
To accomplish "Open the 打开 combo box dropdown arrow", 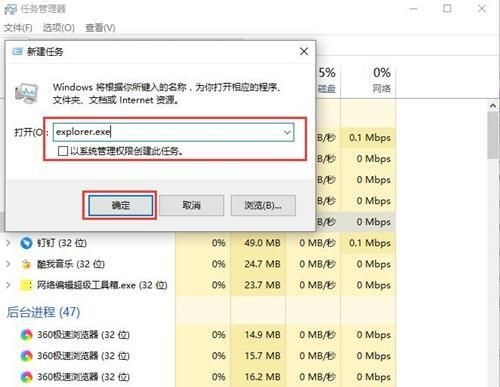I will 287,132.
